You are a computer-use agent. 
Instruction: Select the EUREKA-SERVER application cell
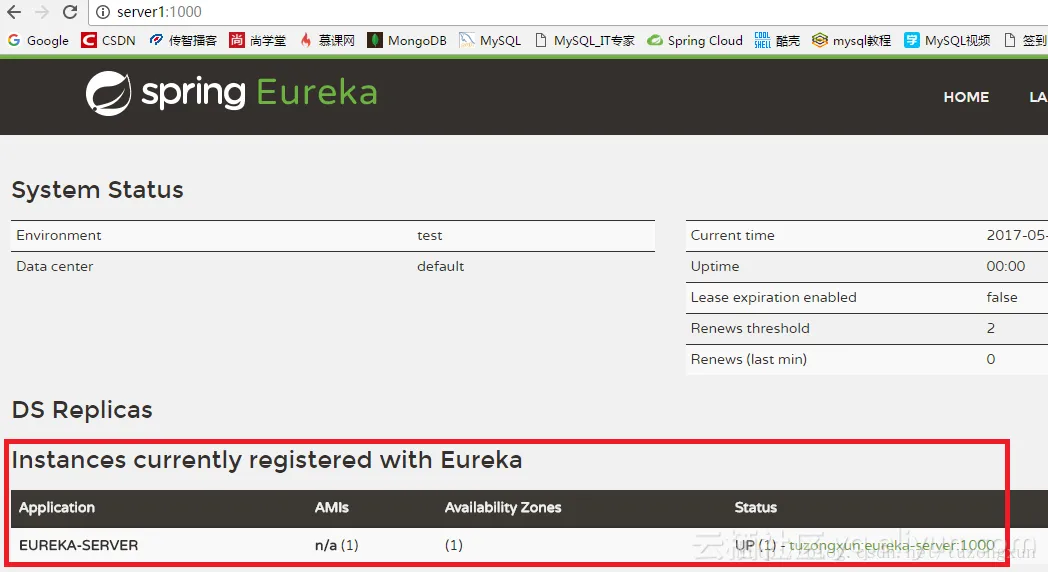[x=78, y=545]
